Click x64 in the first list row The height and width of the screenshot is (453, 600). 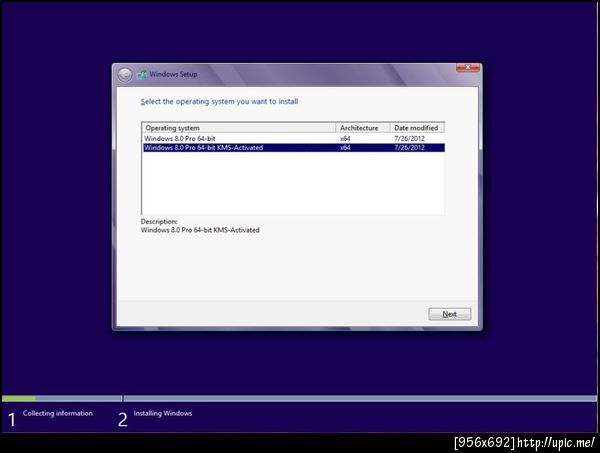click(x=345, y=139)
